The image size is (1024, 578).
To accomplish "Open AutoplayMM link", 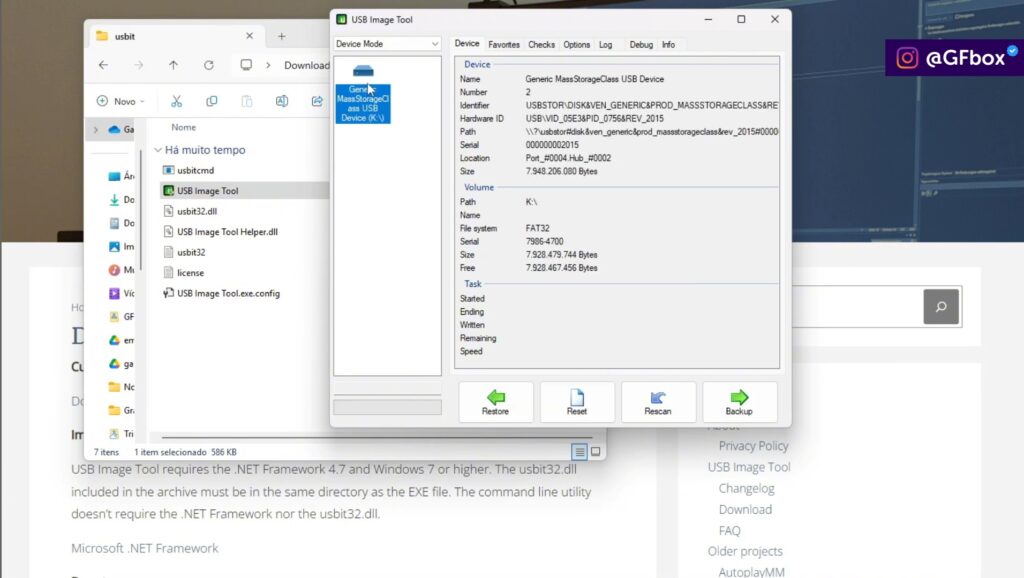I will pos(752,571).
